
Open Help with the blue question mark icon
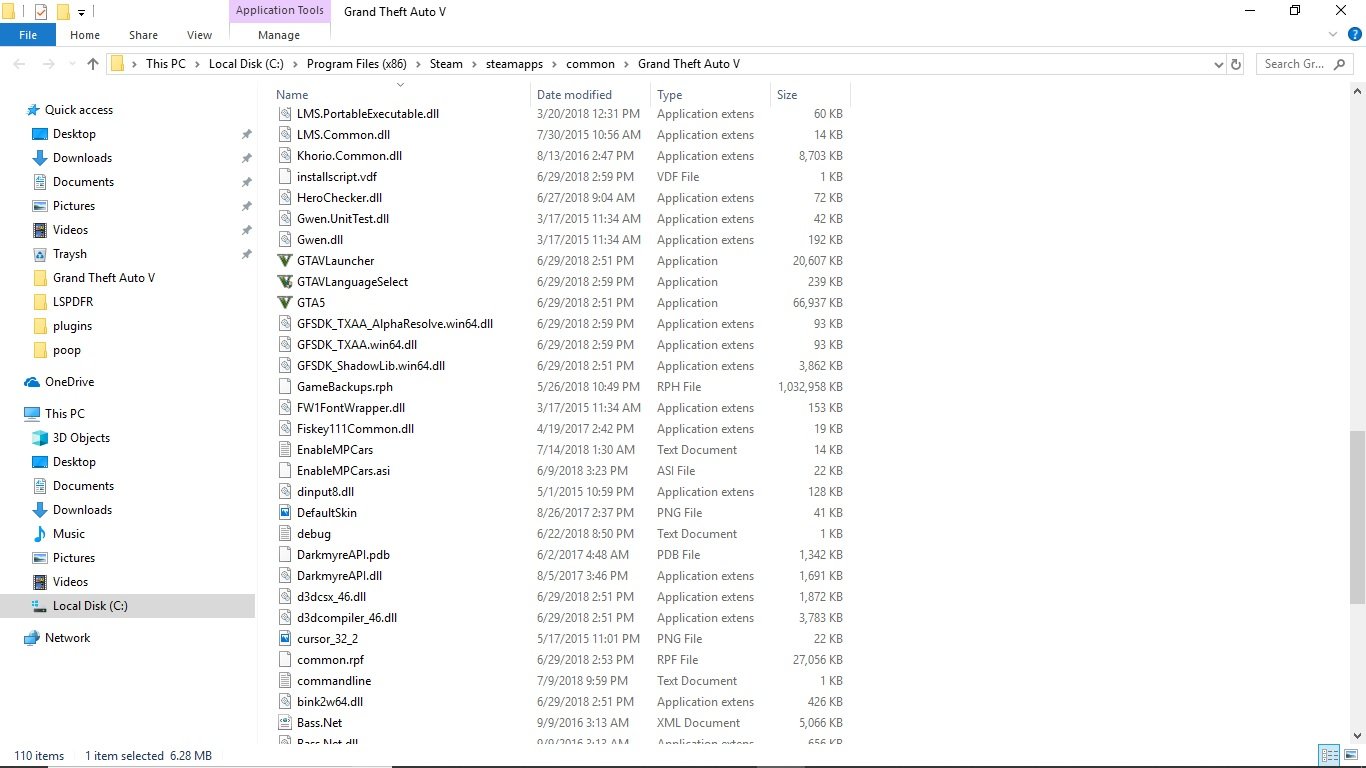1355,34
